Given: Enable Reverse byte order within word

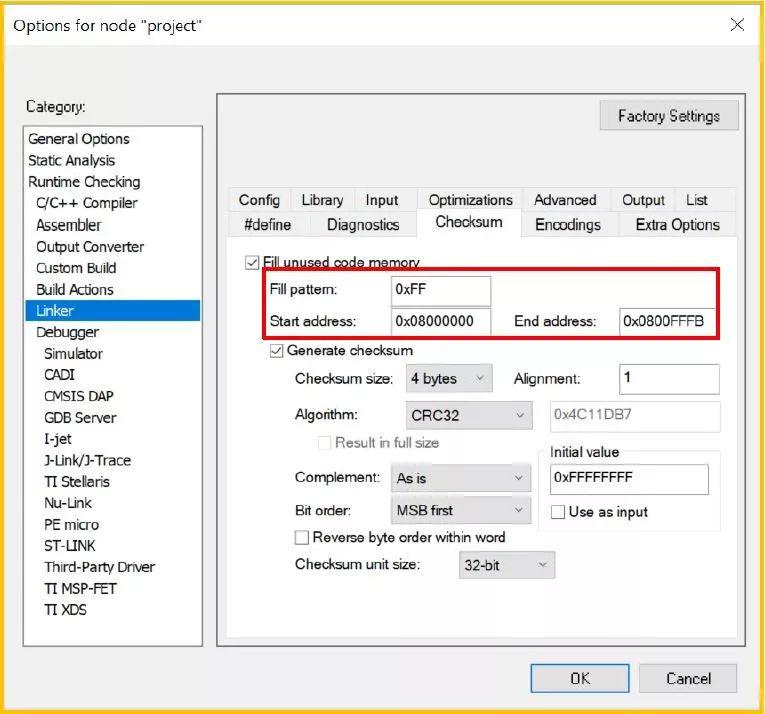Looking at the screenshot, I should (x=302, y=537).
